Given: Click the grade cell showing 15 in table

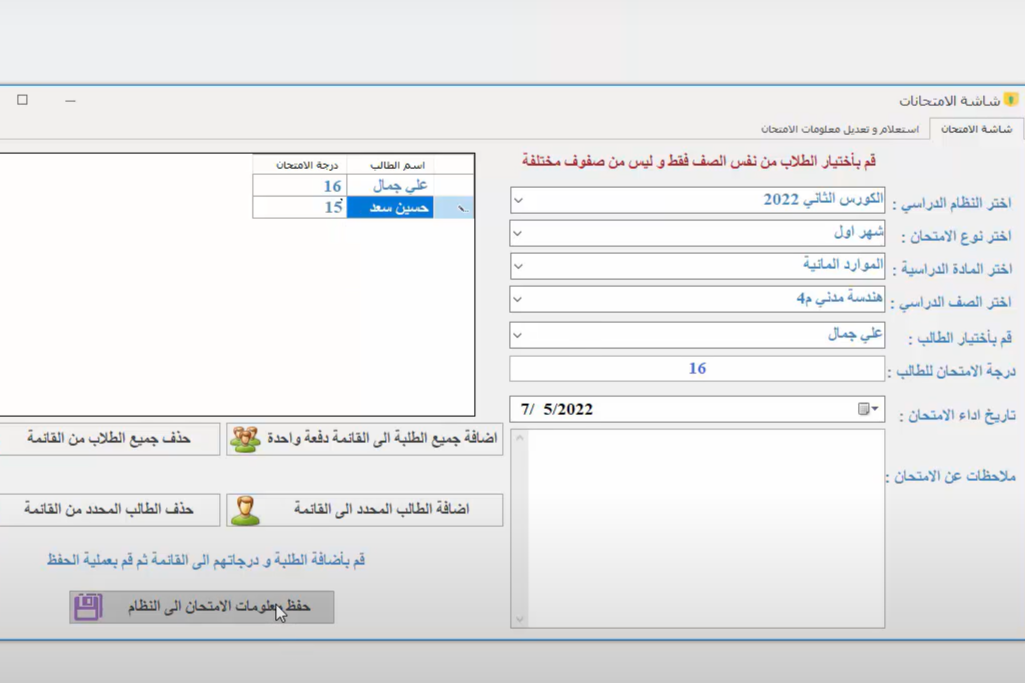Looking at the screenshot, I should click(x=299, y=208).
